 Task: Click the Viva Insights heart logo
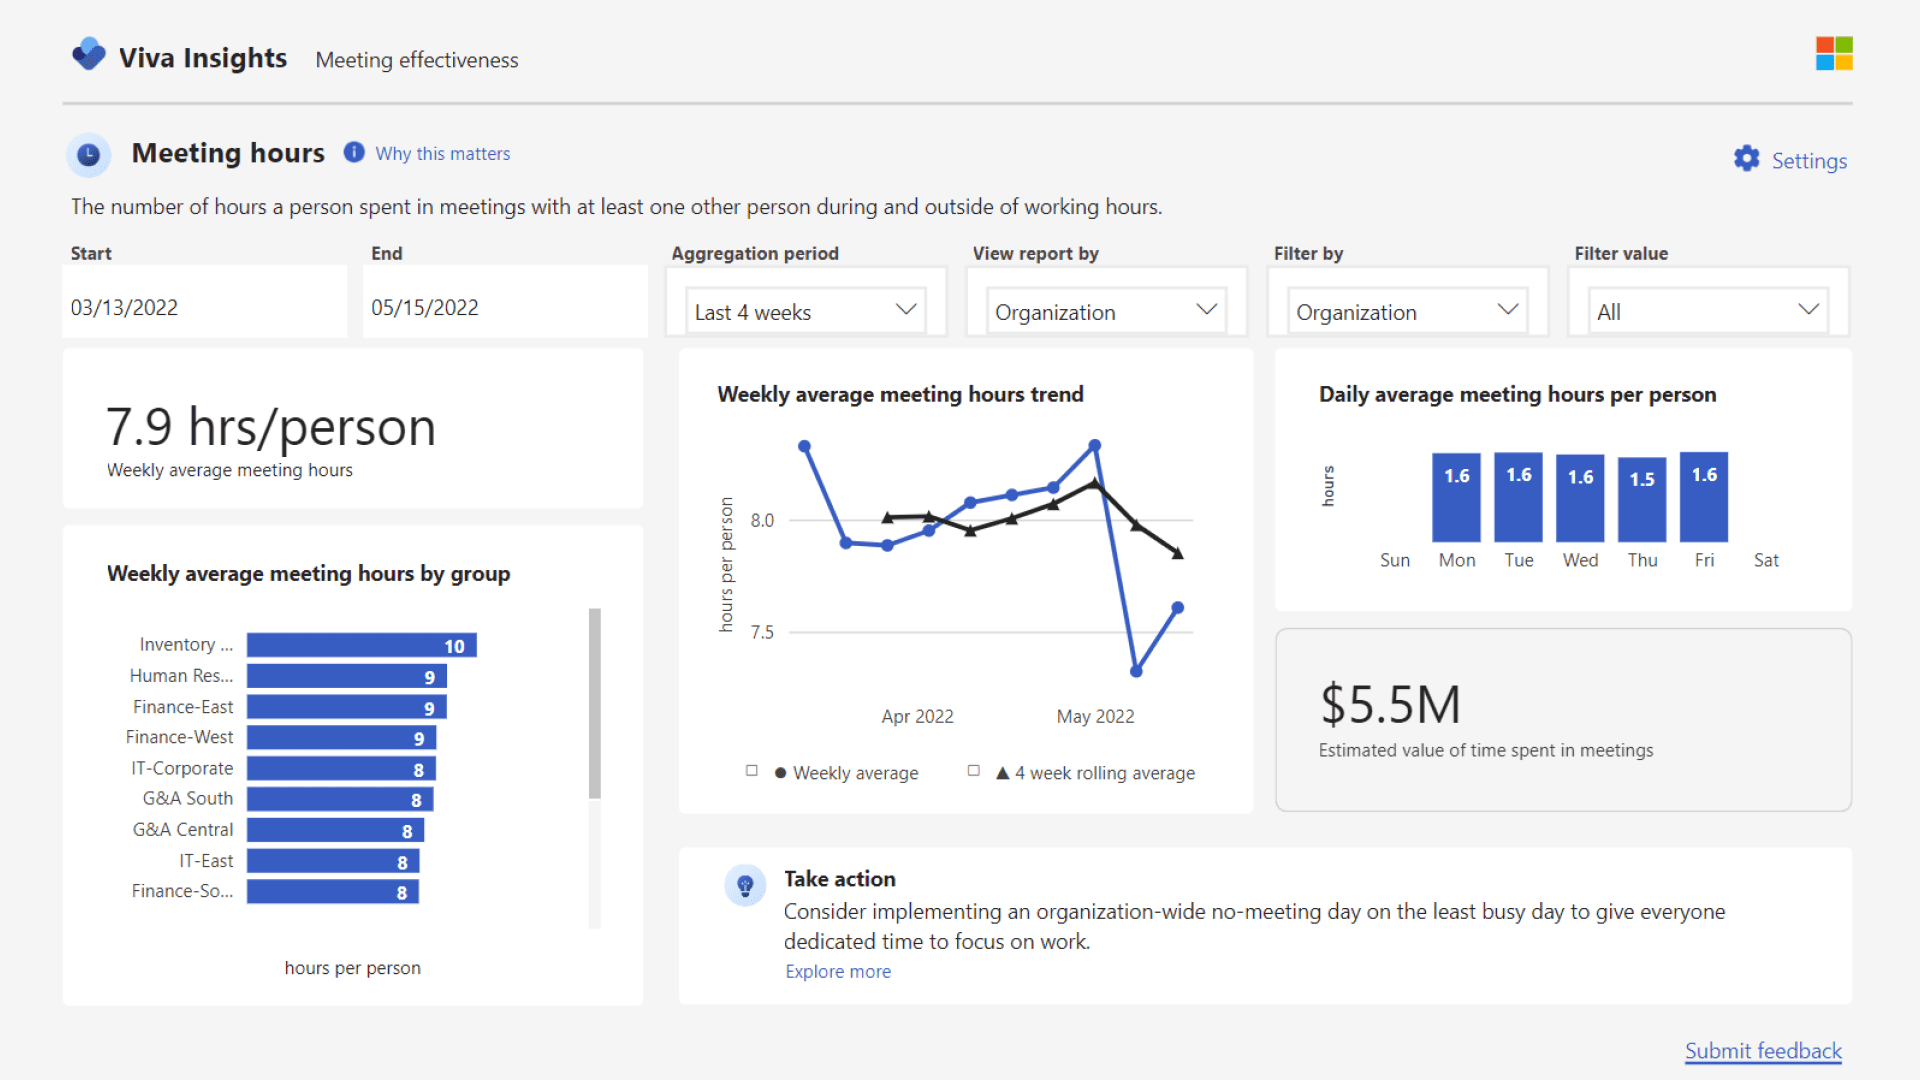(89, 55)
